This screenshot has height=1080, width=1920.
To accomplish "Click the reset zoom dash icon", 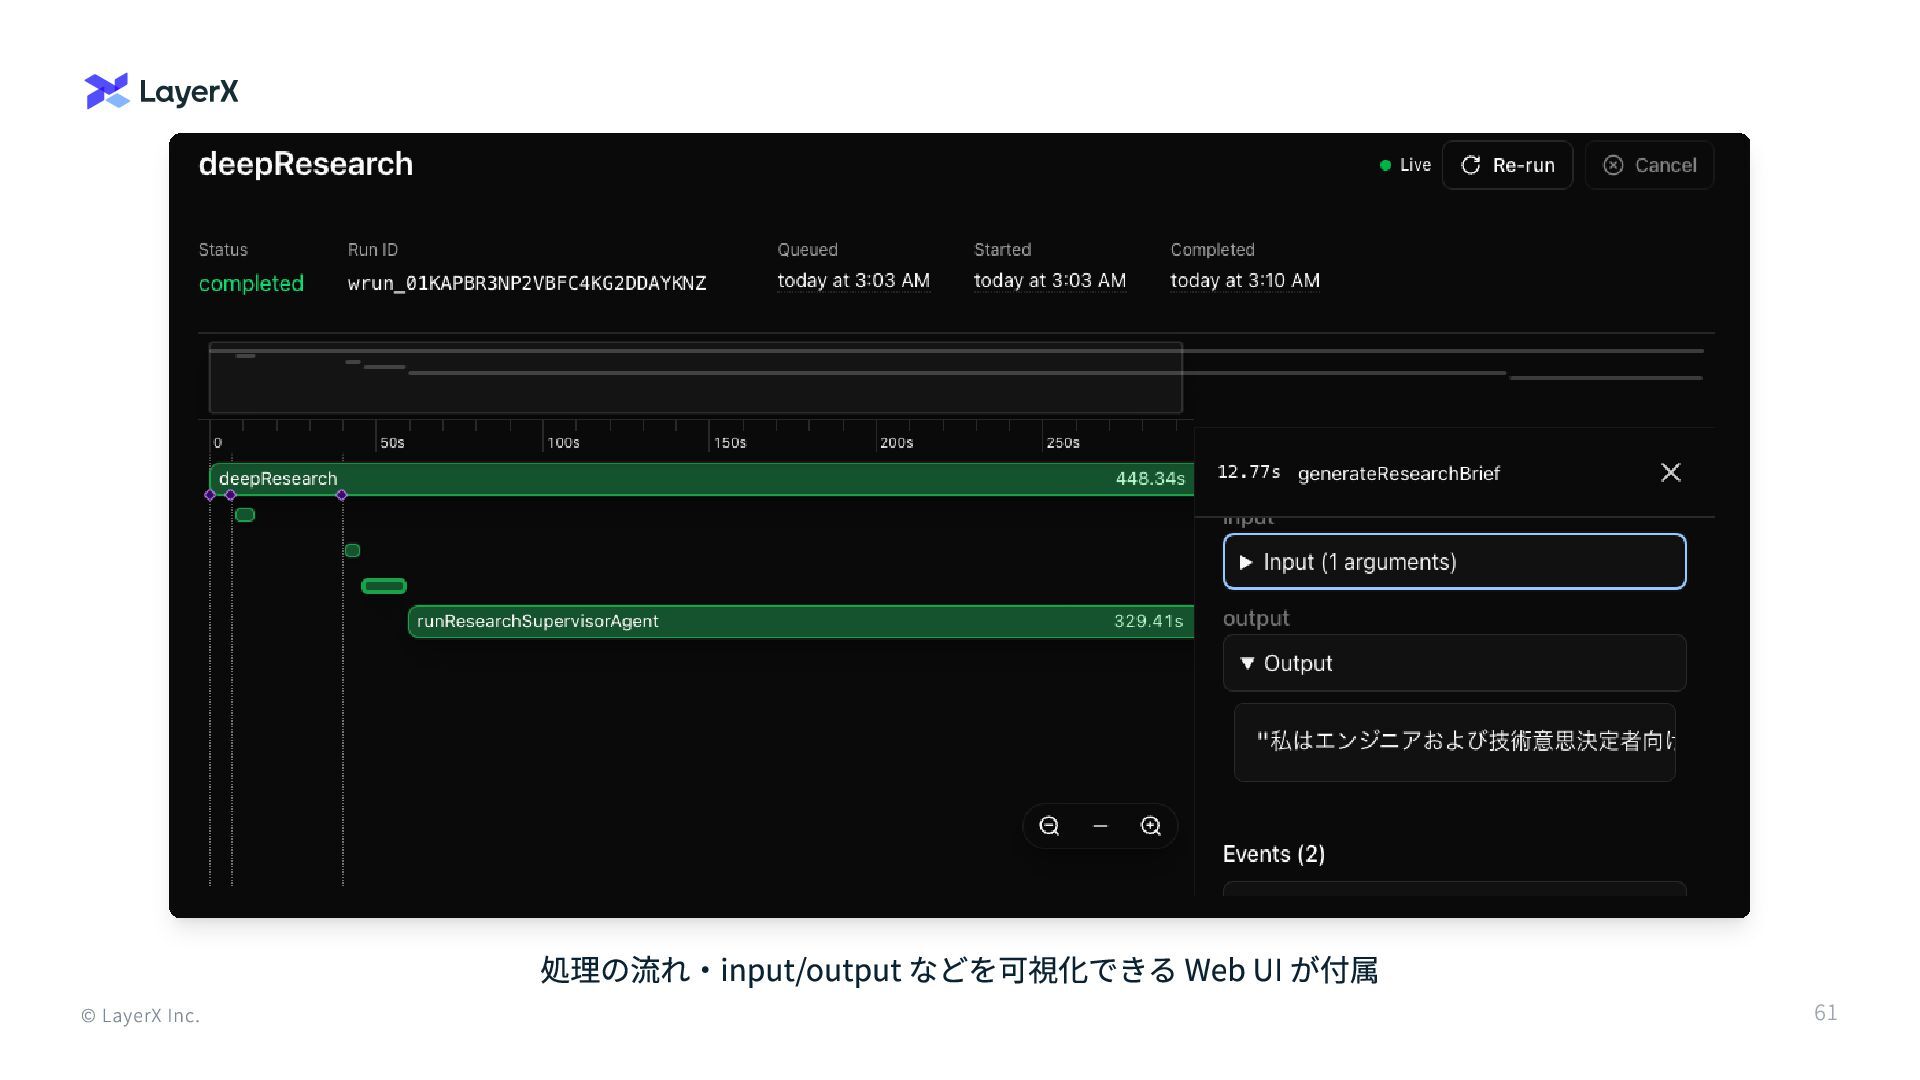I will 1100,826.
